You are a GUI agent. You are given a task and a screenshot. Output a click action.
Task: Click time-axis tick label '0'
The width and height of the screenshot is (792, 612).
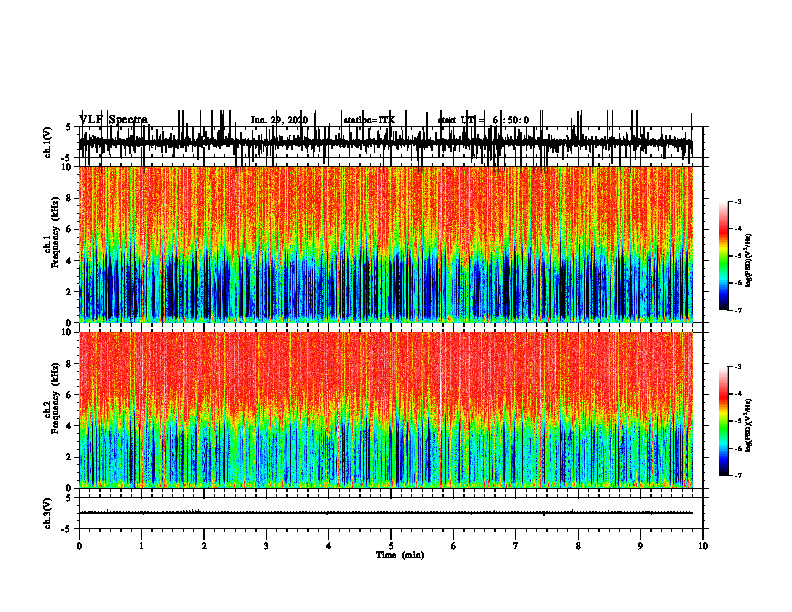coord(79,546)
